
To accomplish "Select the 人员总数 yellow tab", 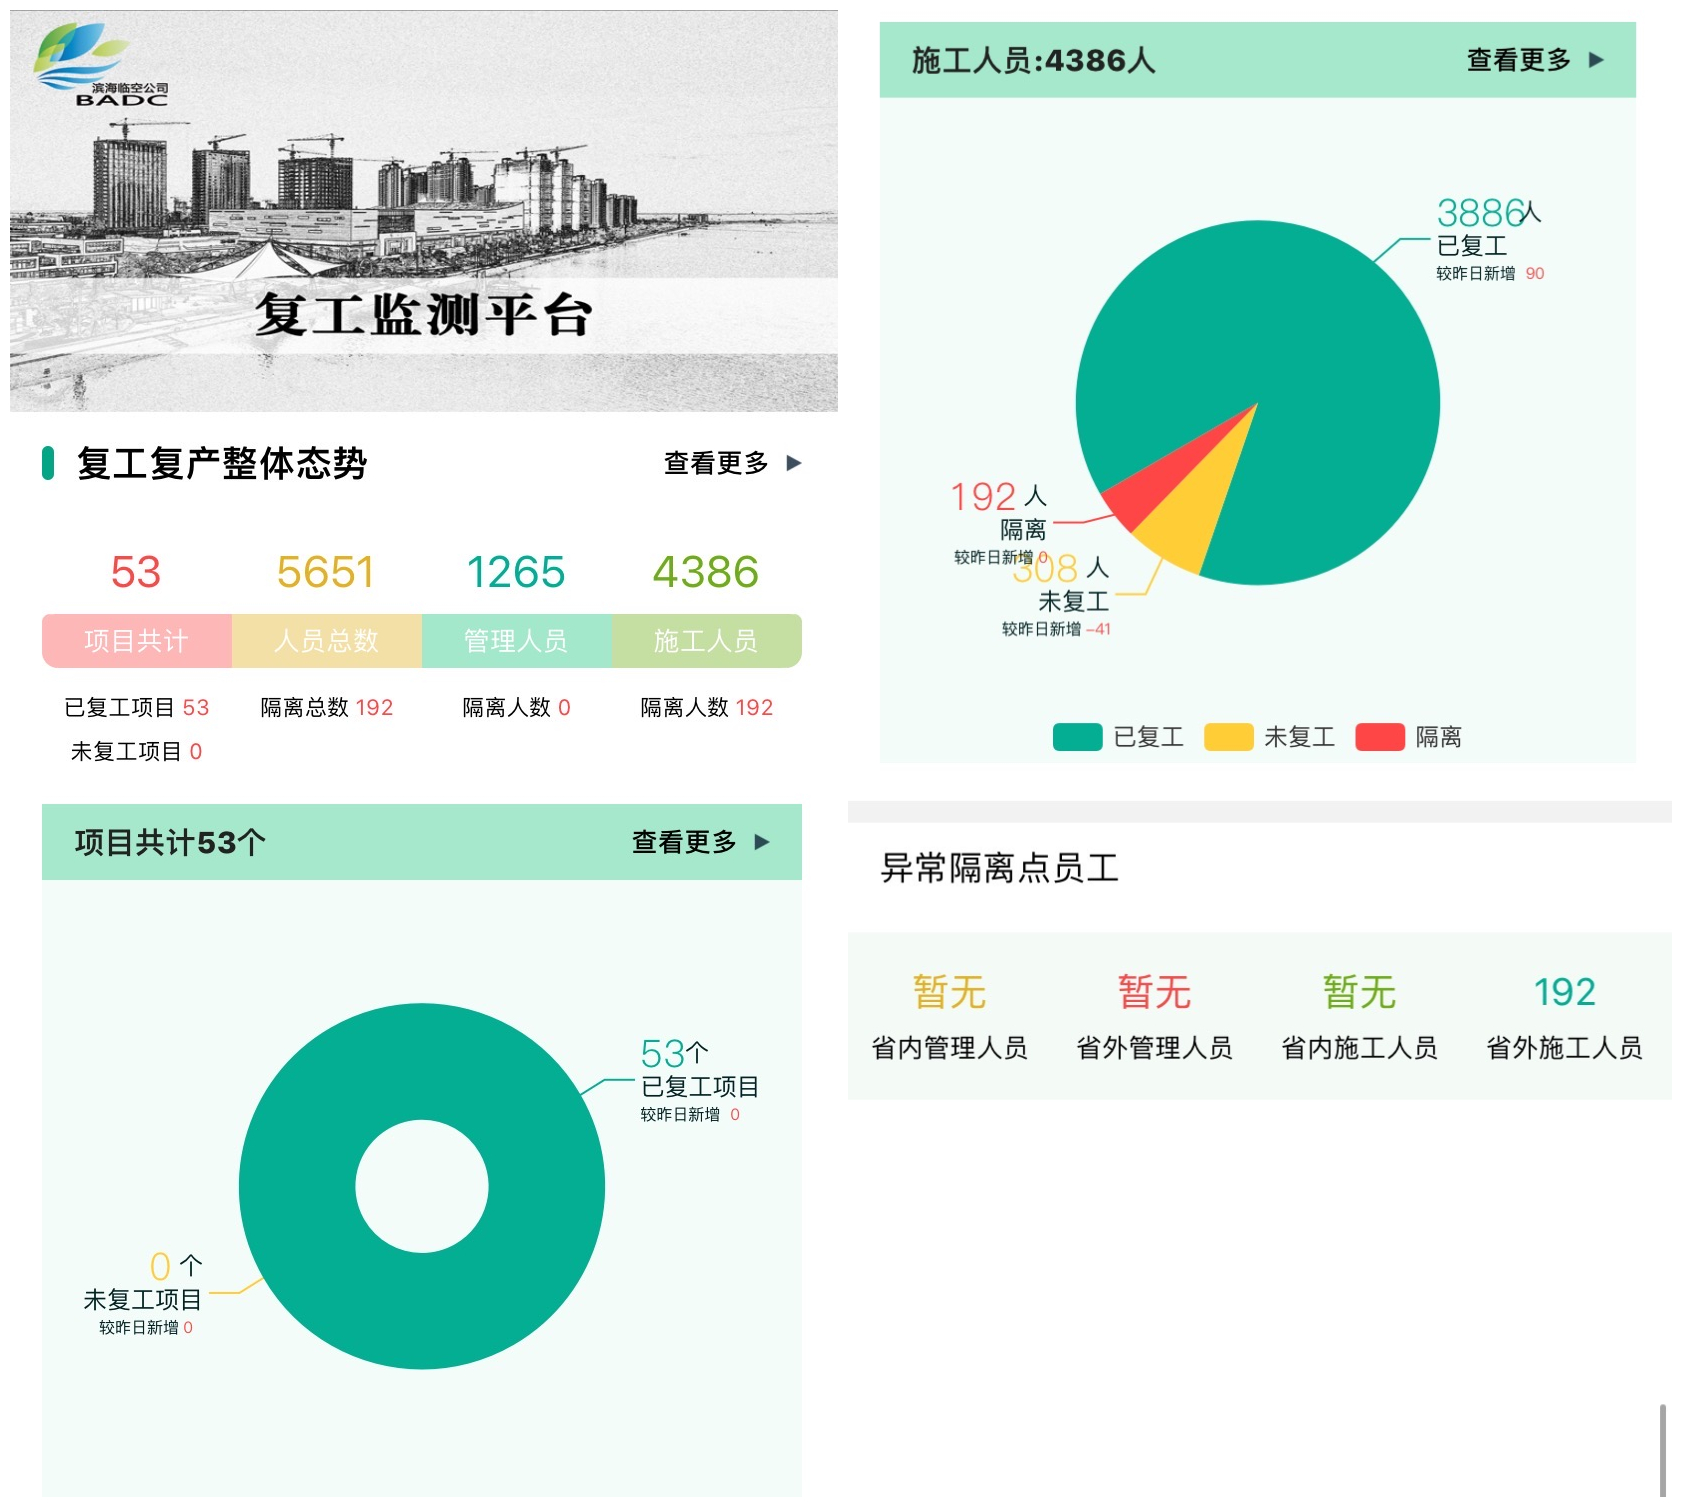I will pos(327,641).
